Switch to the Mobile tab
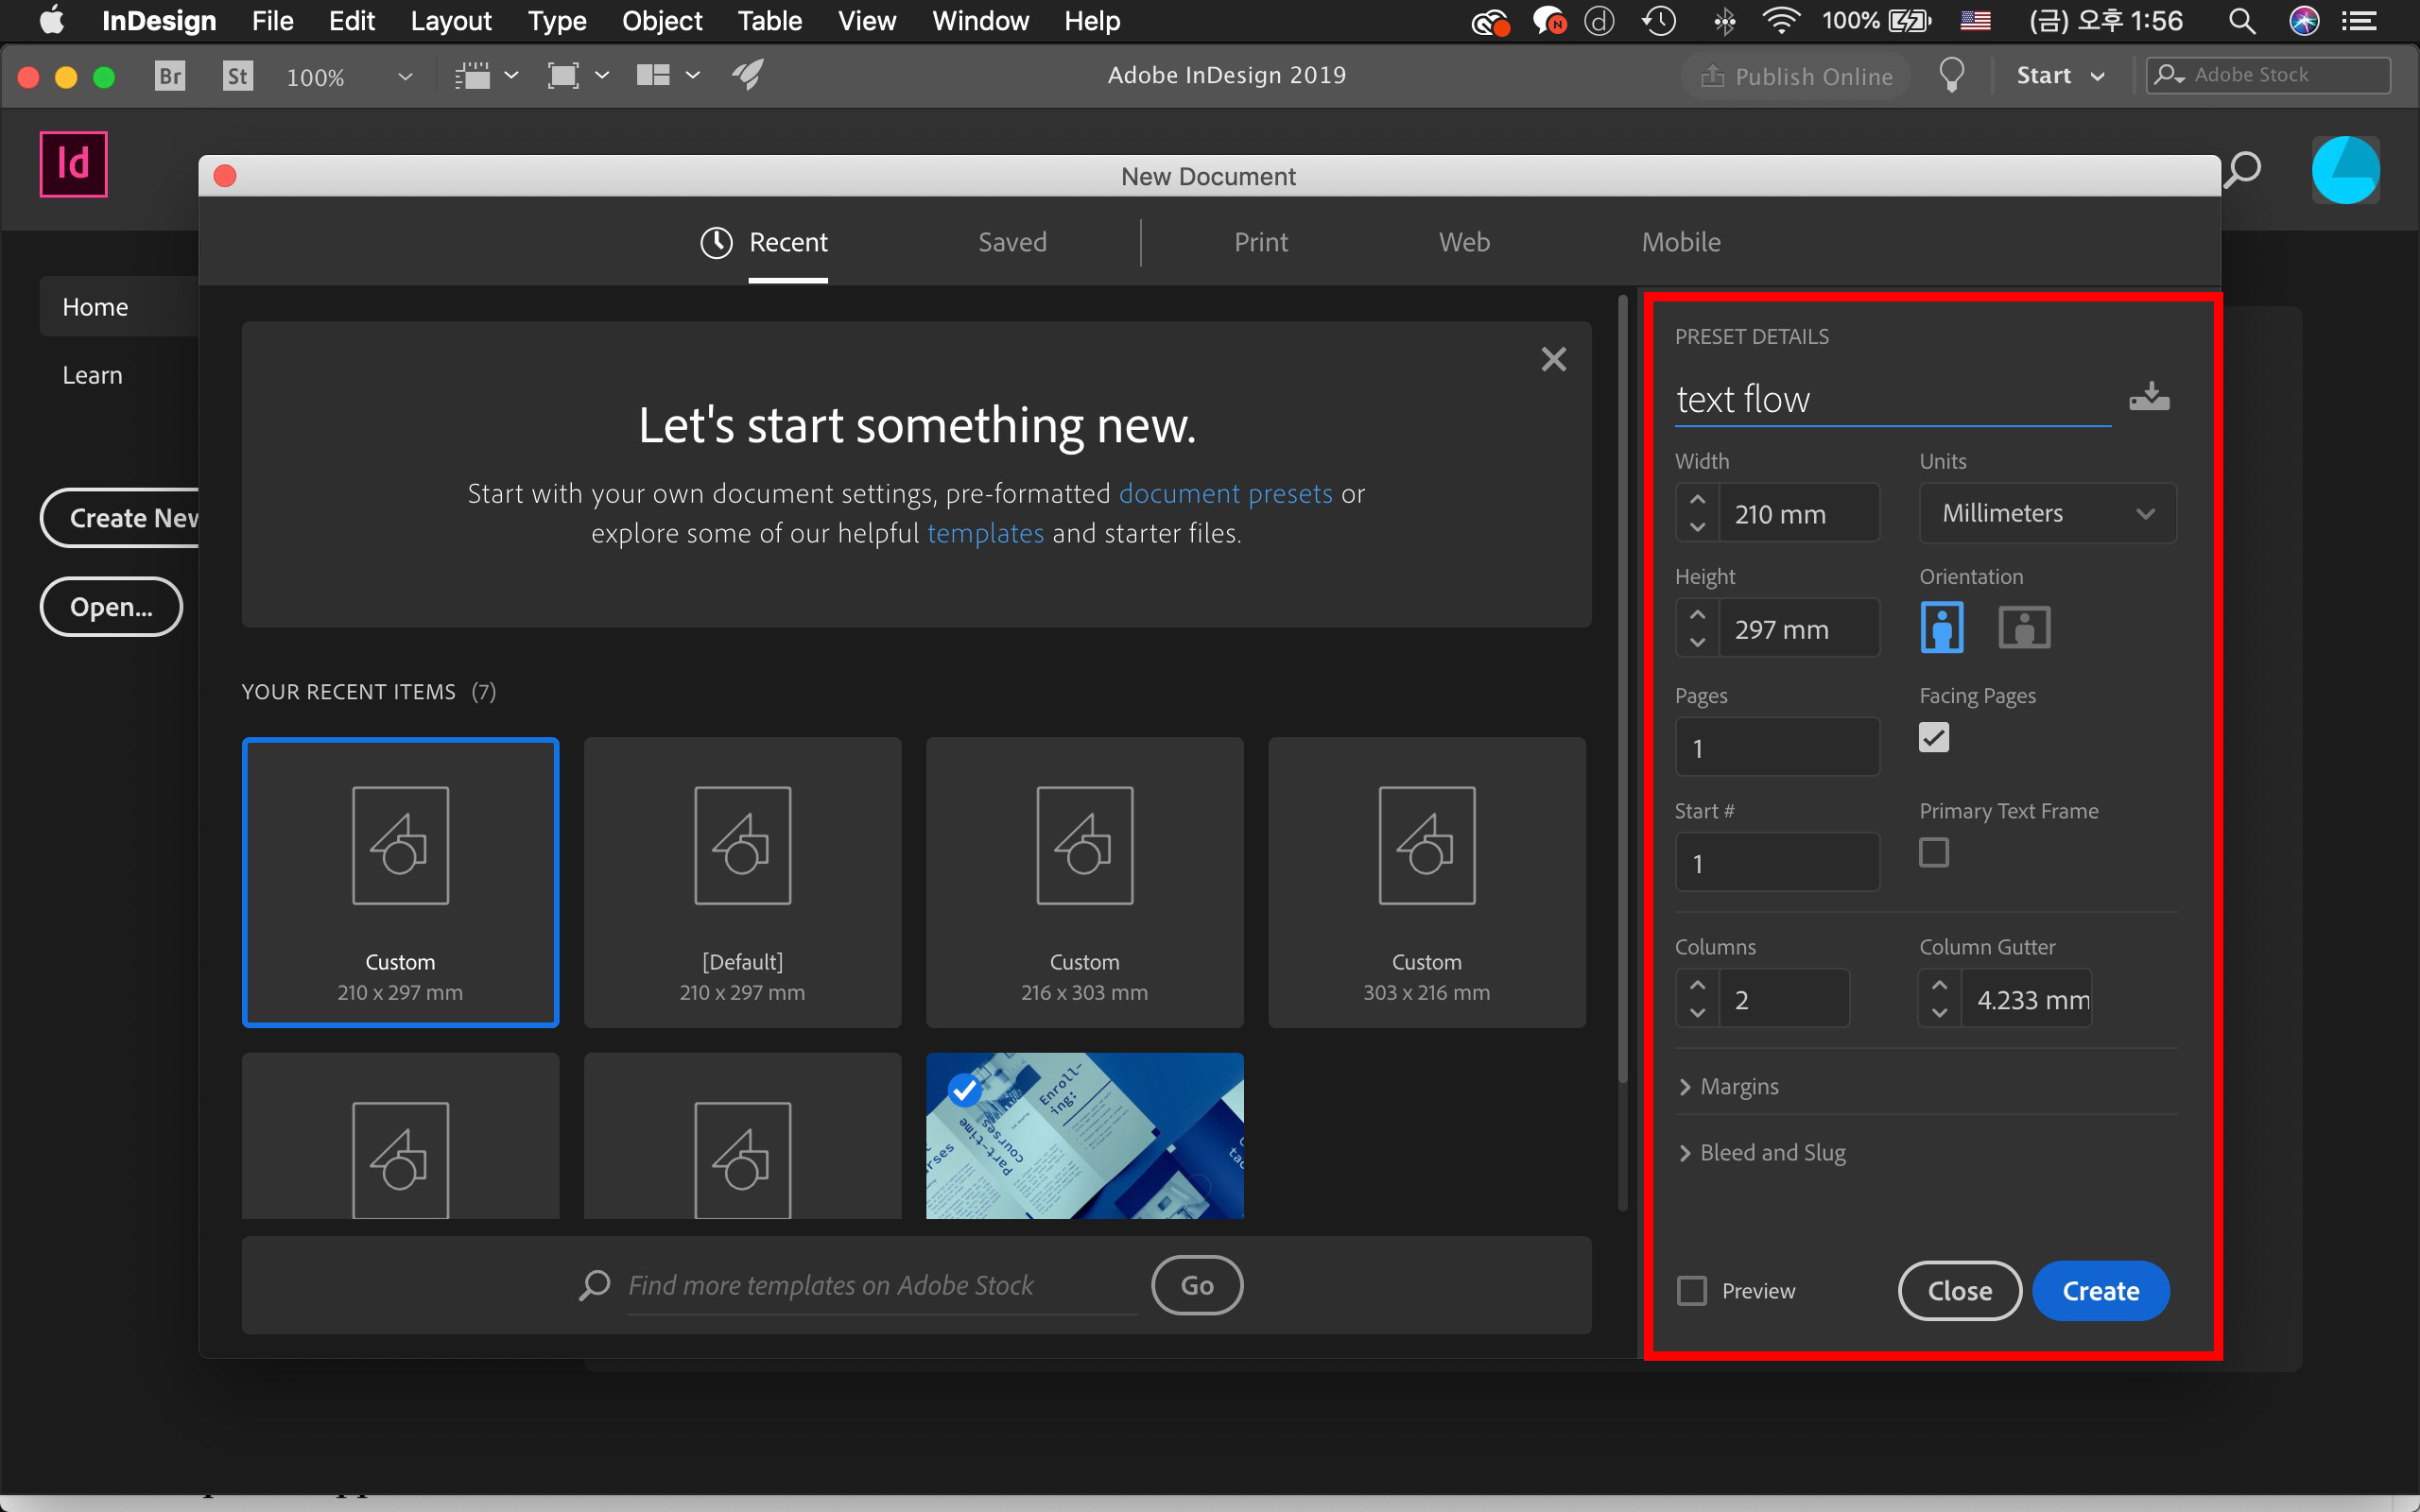 tap(1681, 242)
